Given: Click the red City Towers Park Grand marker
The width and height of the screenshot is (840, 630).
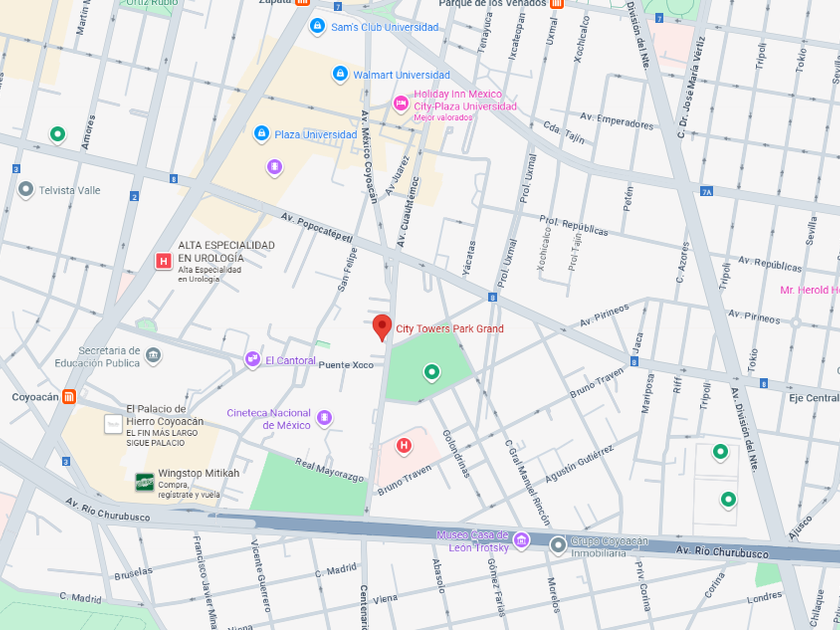Looking at the screenshot, I should (382, 328).
